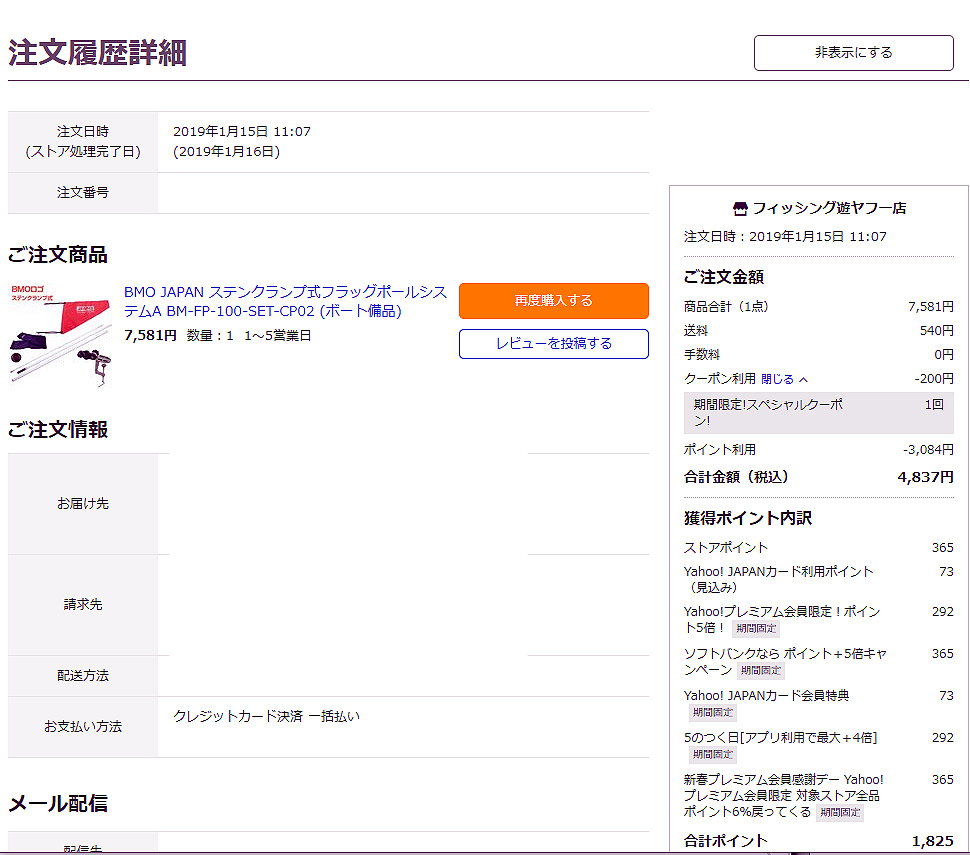Image resolution: width=970 pixels, height=855 pixels.
Task: Click the 配送方法 row label
Action: click(x=83, y=676)
